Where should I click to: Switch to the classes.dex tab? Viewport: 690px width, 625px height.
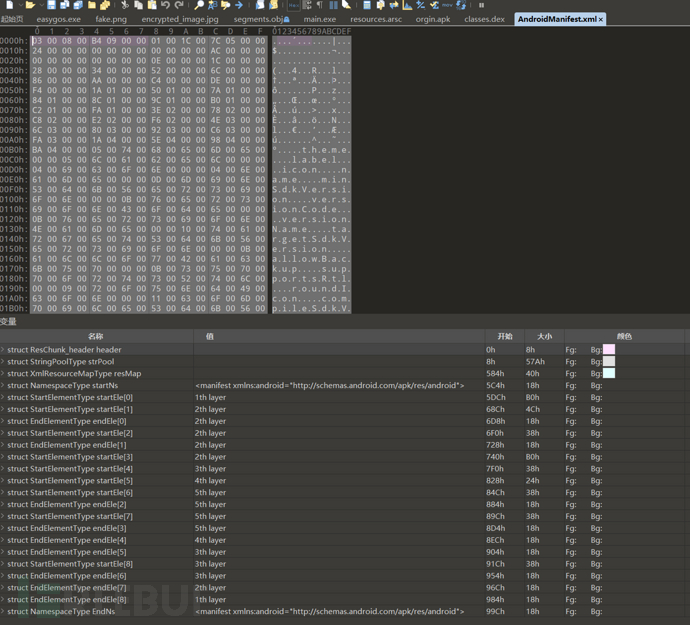(484, 19)
